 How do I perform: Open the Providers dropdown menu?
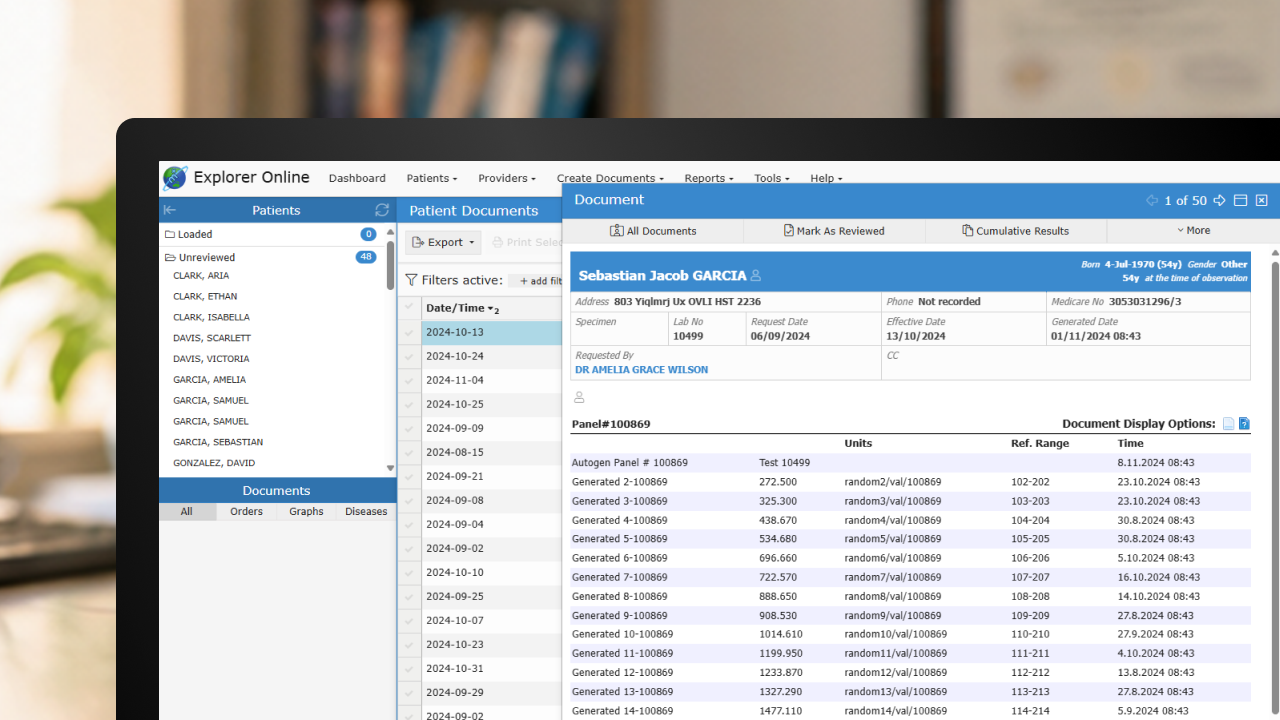pos(506,178)
